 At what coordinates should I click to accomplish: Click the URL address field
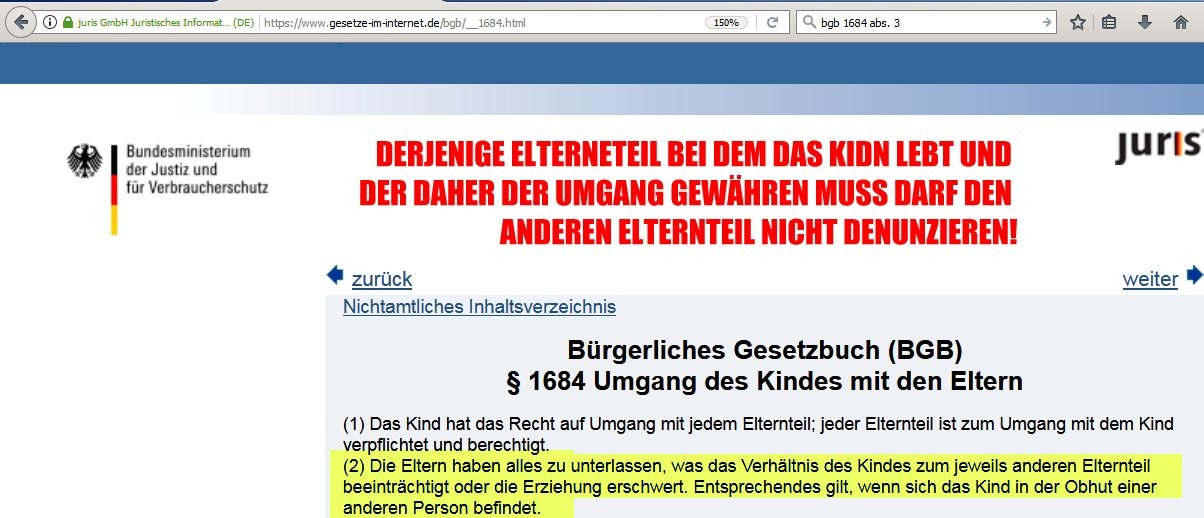click(480, 22)
